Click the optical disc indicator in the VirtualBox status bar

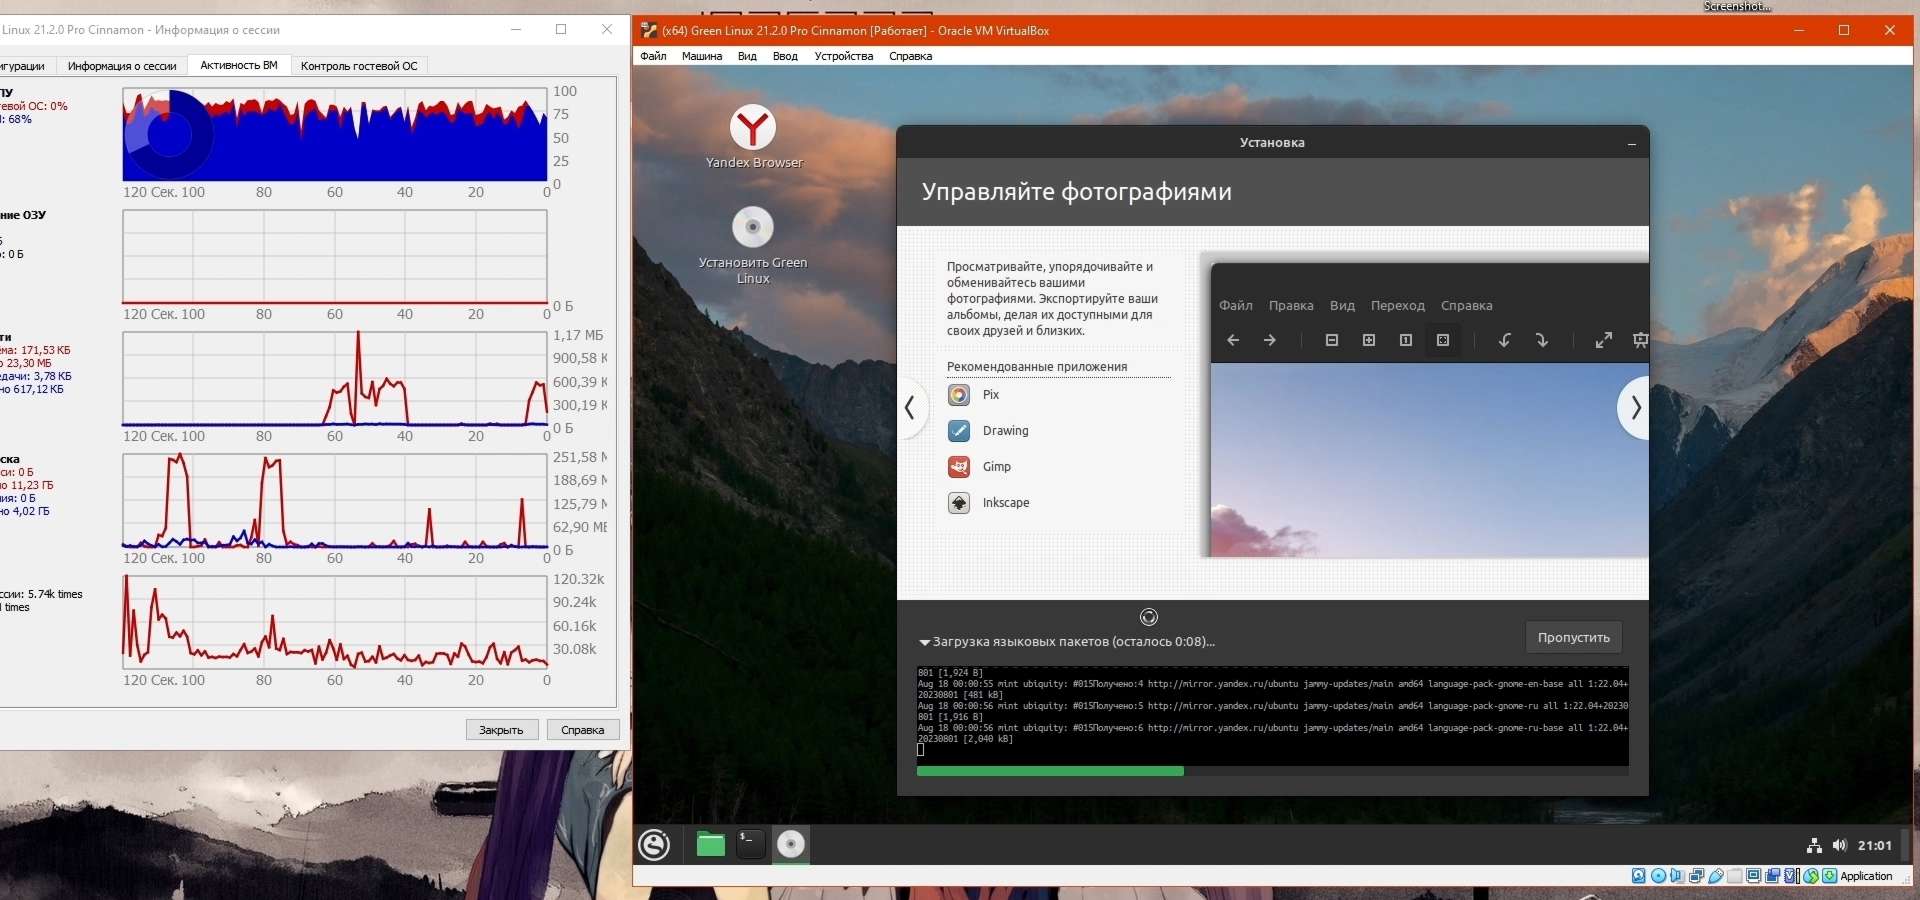tap(1659, 876)
